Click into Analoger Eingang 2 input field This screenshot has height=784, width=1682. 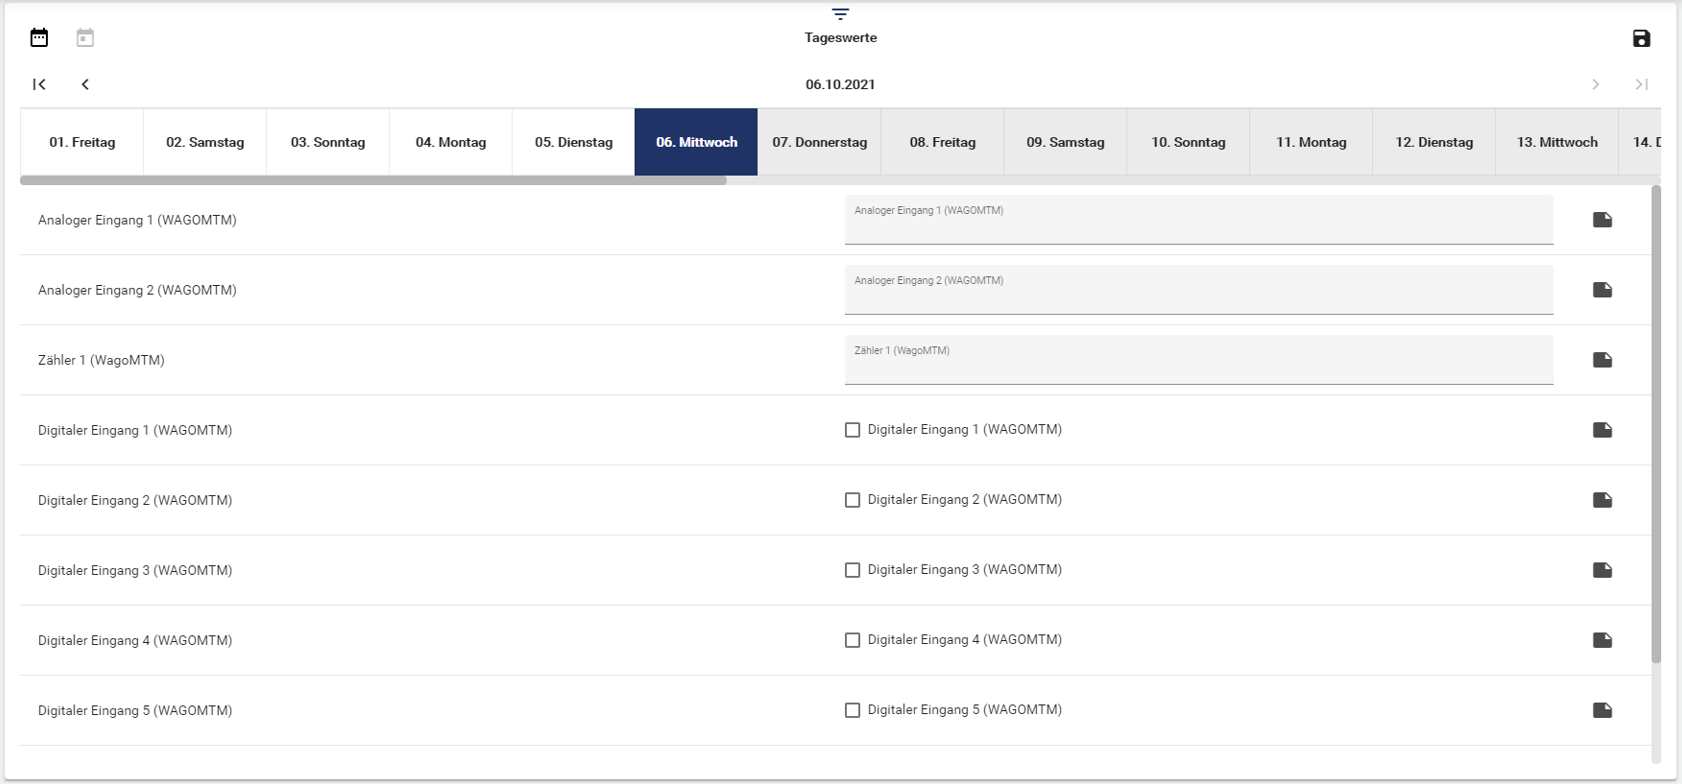point(1198,294)
